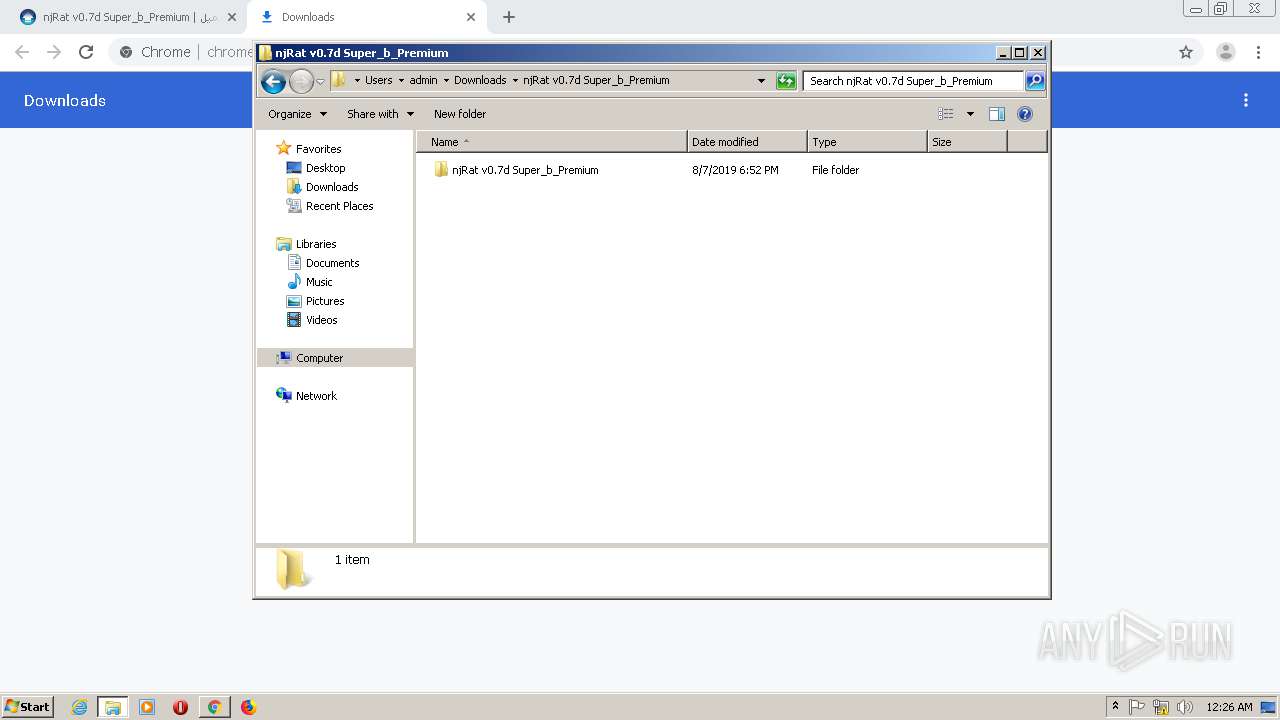Open the Windows Start menu
Viewport: 1280px width, 720px height.
point(28,706)
